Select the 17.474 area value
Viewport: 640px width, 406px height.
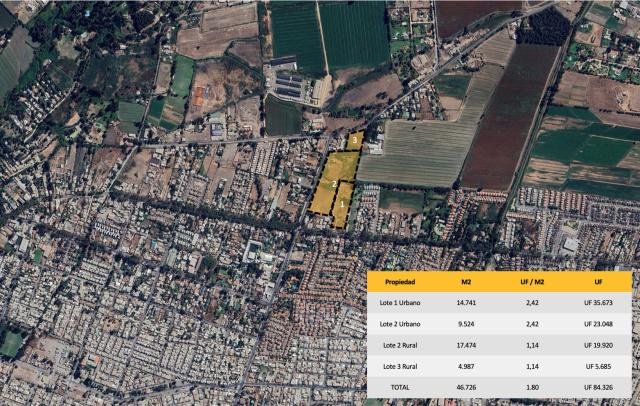point(466,345)
